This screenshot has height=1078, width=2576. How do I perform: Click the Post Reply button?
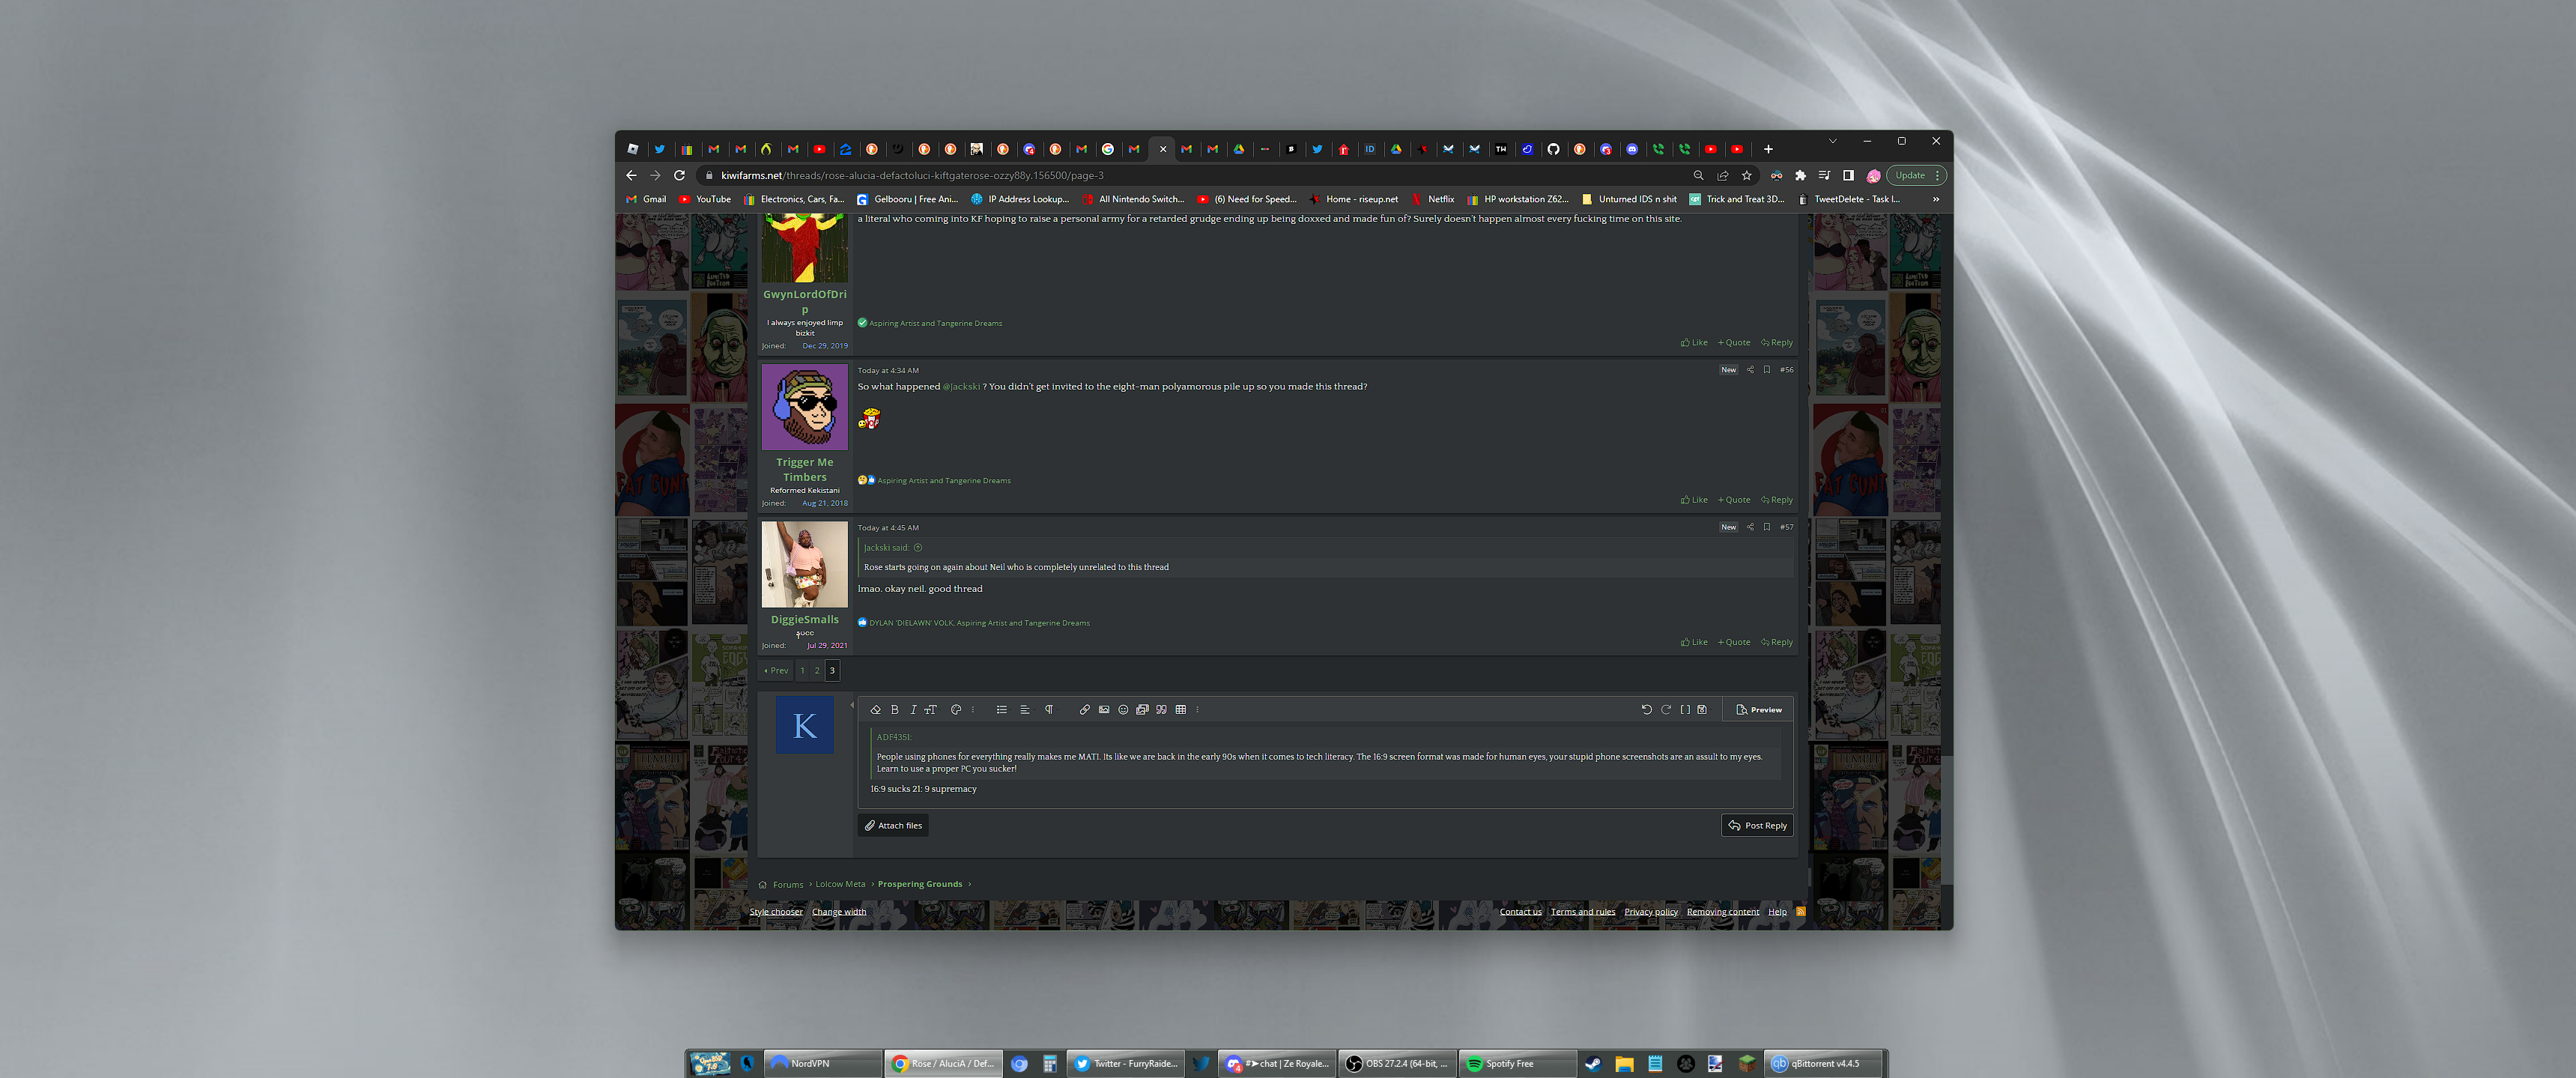(1757, 826)
